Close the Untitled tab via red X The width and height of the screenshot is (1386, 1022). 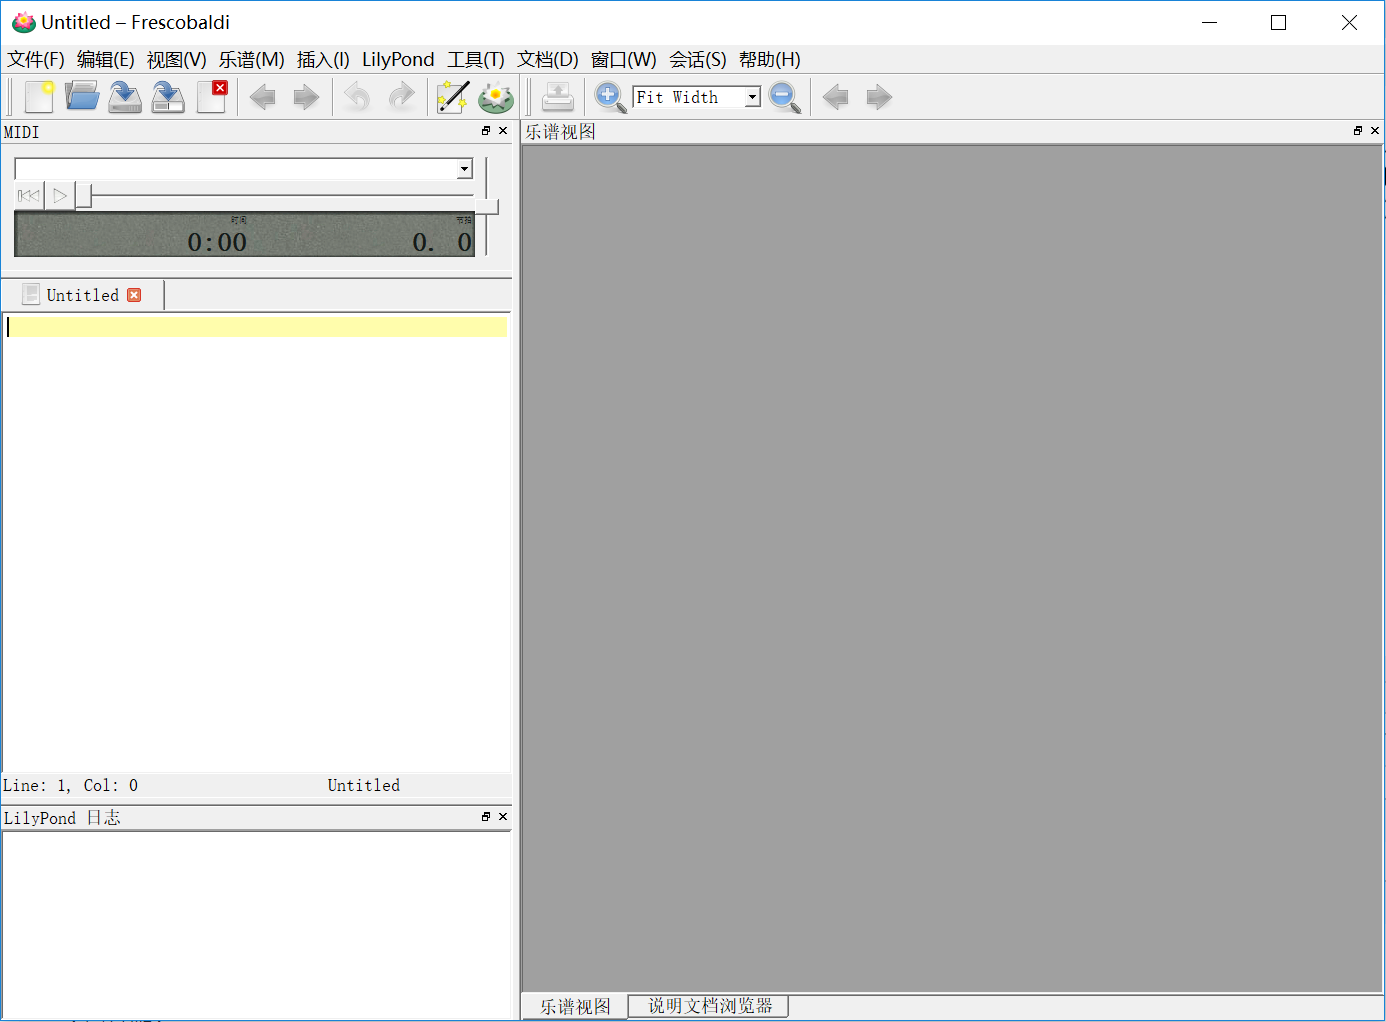(134, 295)
